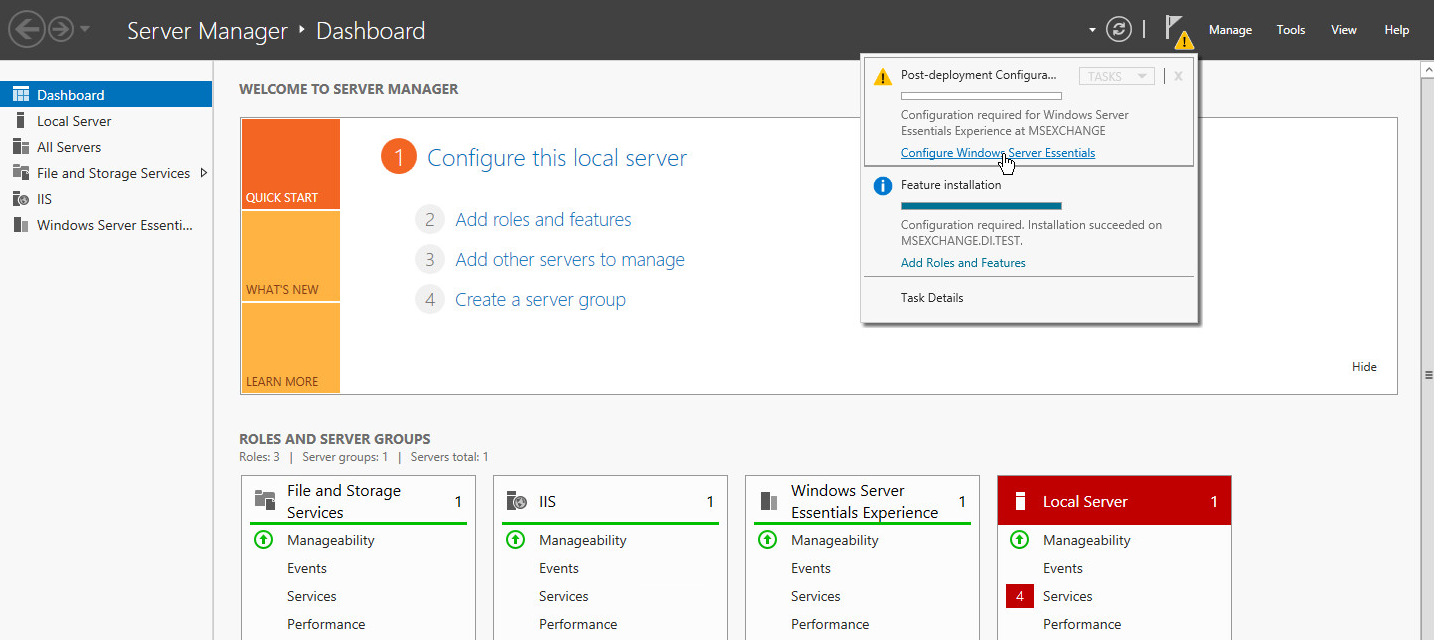Viewport: 1434px width, 640px height.
Task: Click the Feature installation progress bar
Action: [x=980, y=206]
